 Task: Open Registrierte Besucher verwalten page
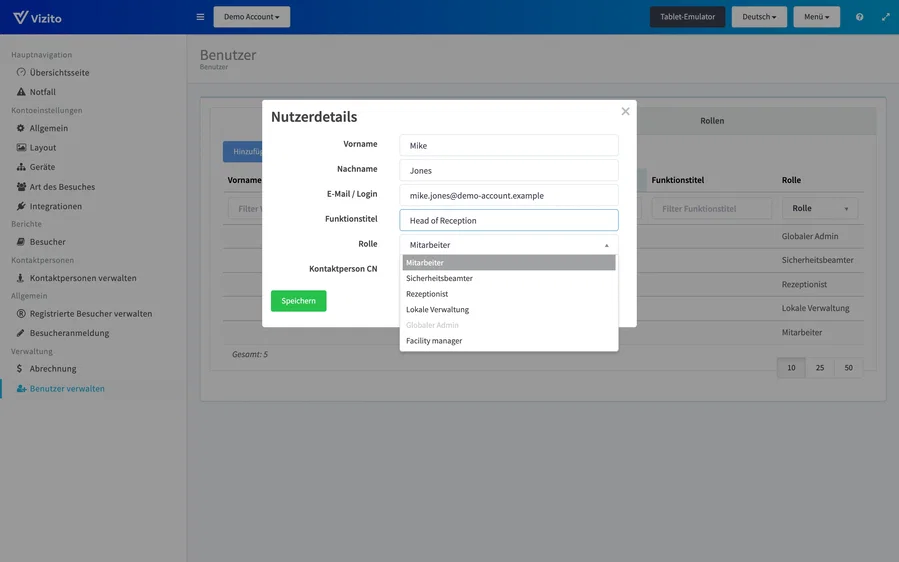91,313
